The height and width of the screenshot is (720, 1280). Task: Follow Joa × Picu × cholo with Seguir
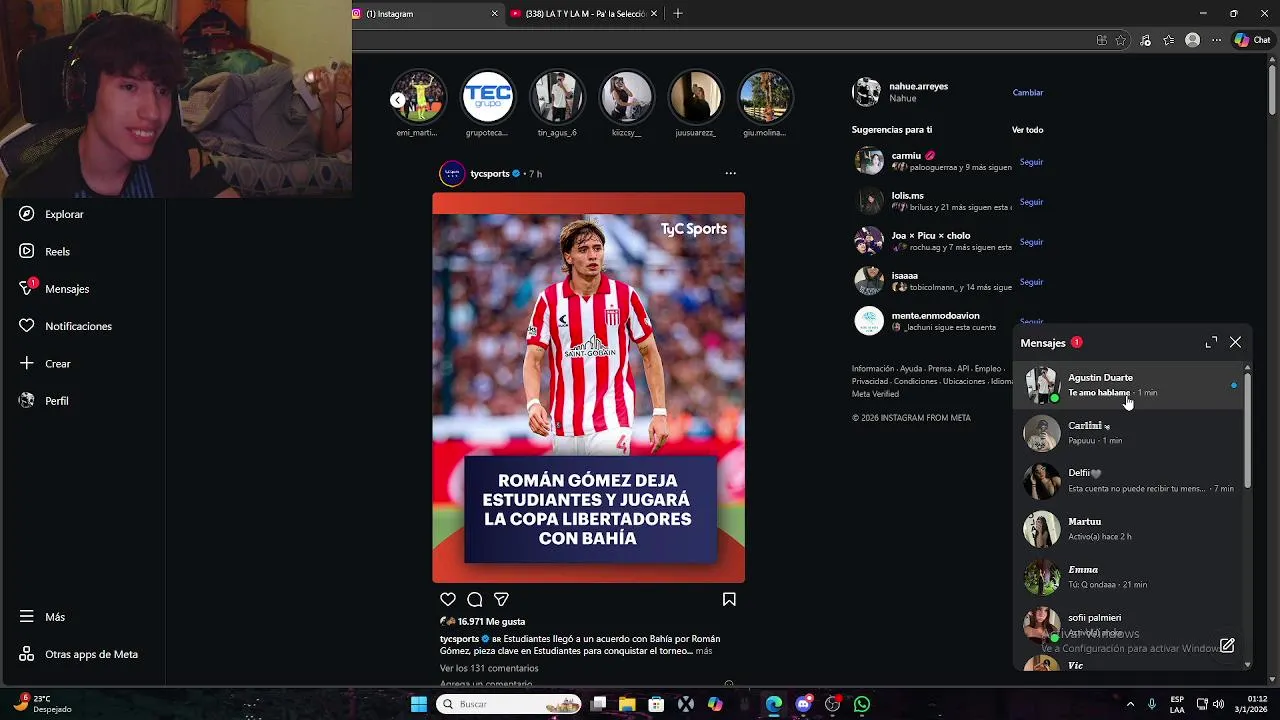[x=1031, y=242]
